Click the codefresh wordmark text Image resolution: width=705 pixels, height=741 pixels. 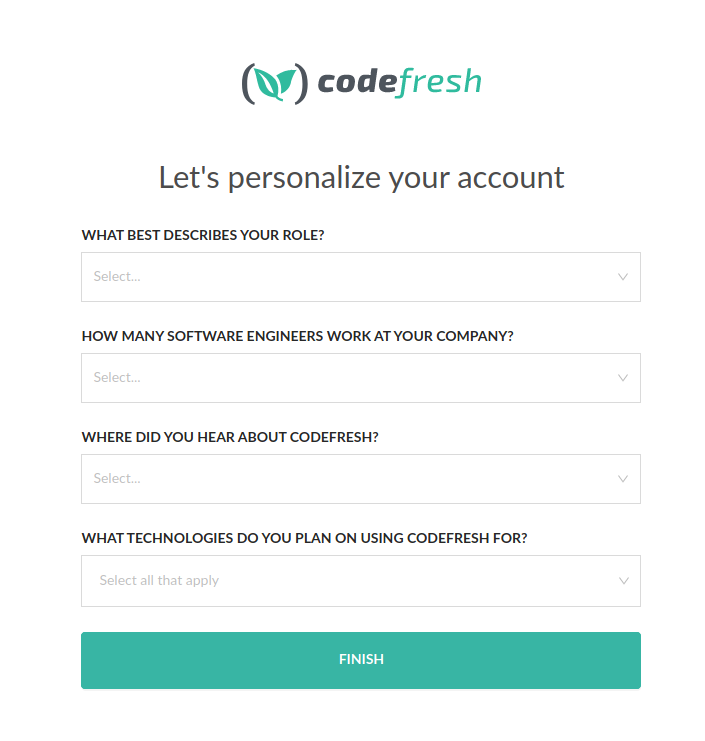(x=399, y=82)
